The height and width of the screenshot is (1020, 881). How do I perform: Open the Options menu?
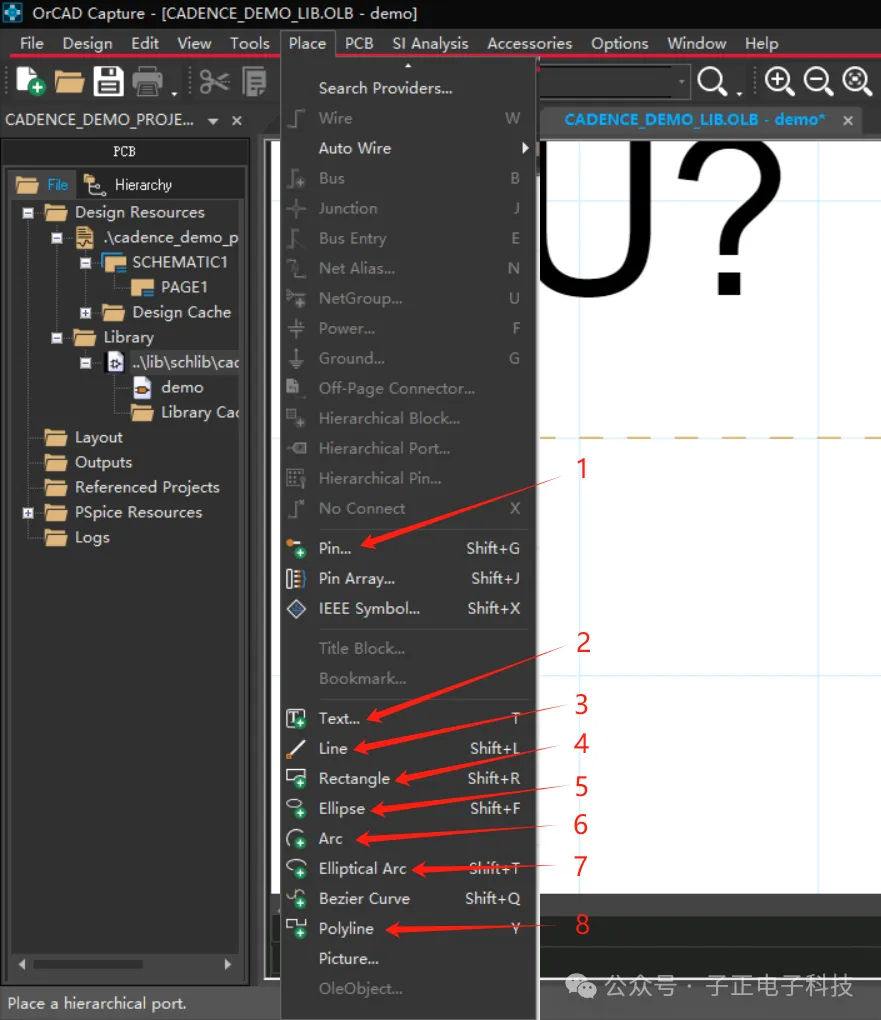(619, 44)
